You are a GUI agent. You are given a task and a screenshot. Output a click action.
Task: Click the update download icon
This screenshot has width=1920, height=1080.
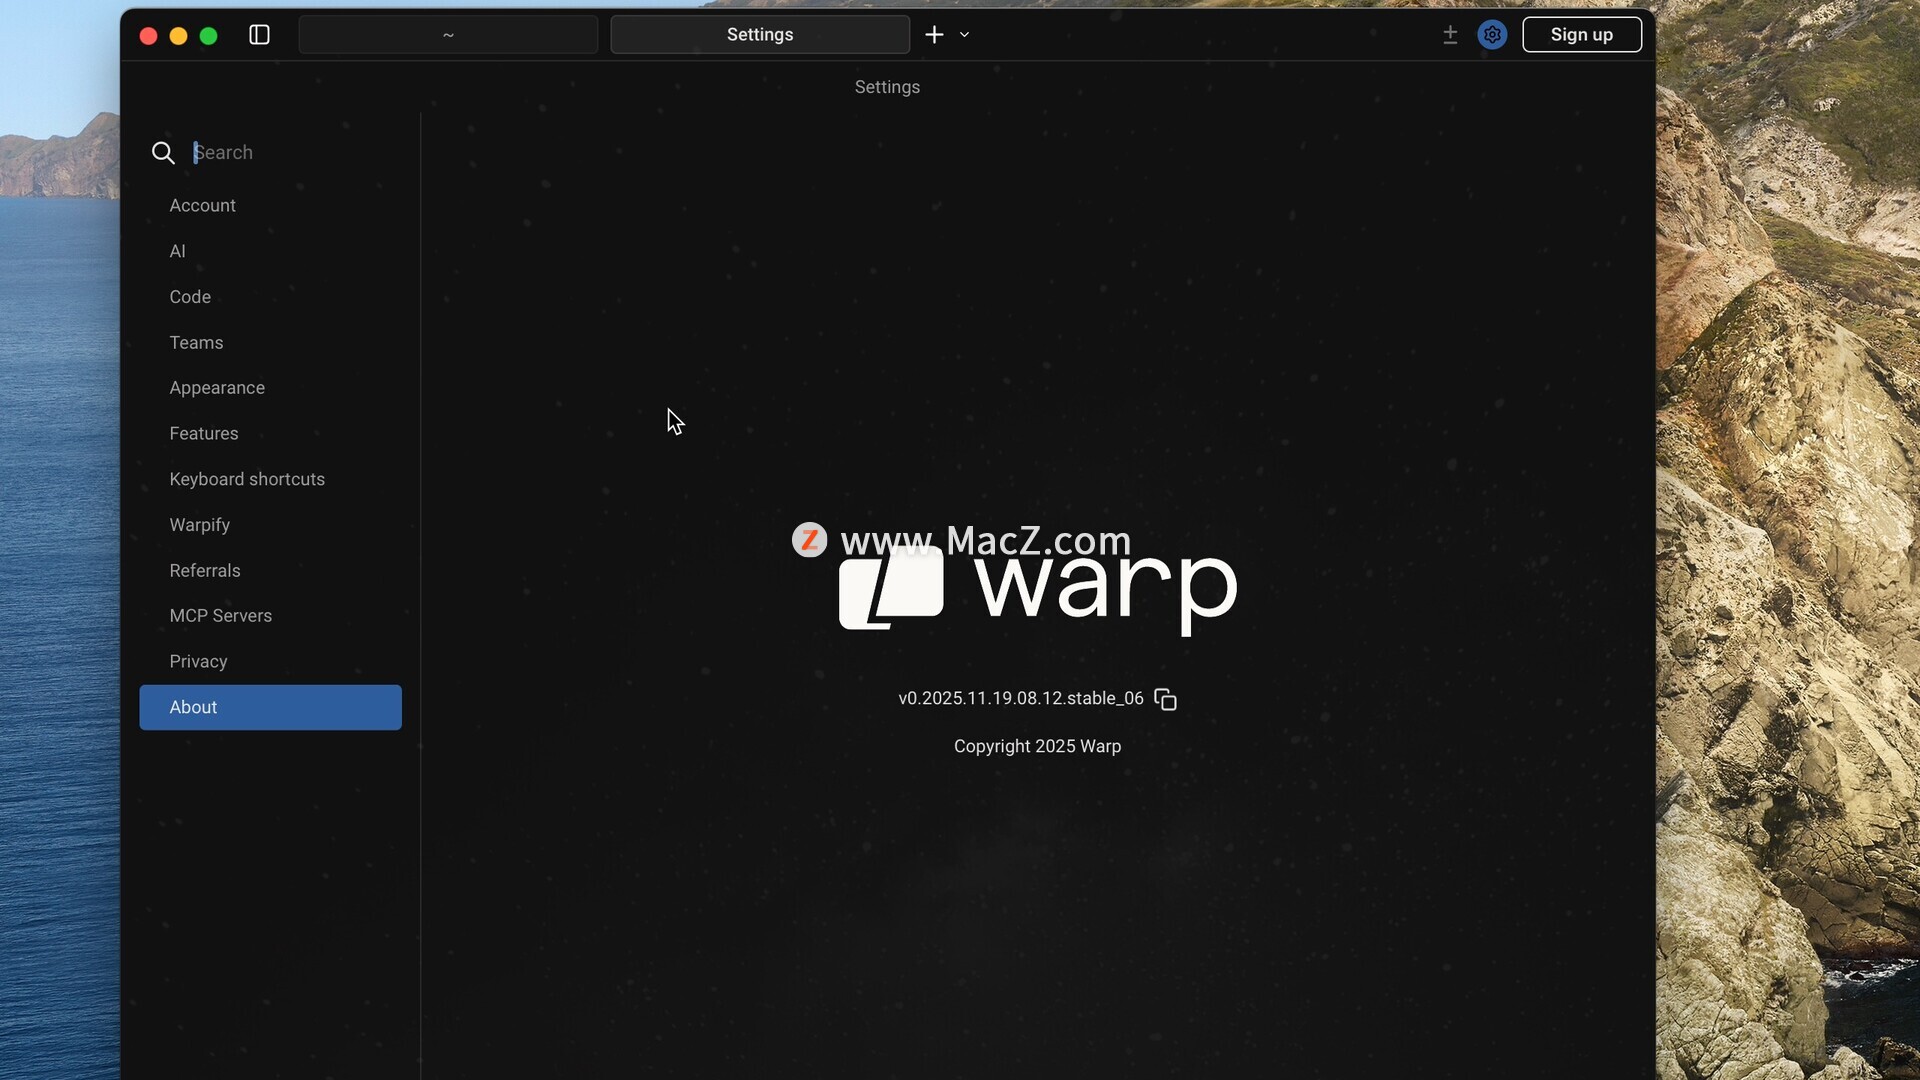(x=1450, y=35)
